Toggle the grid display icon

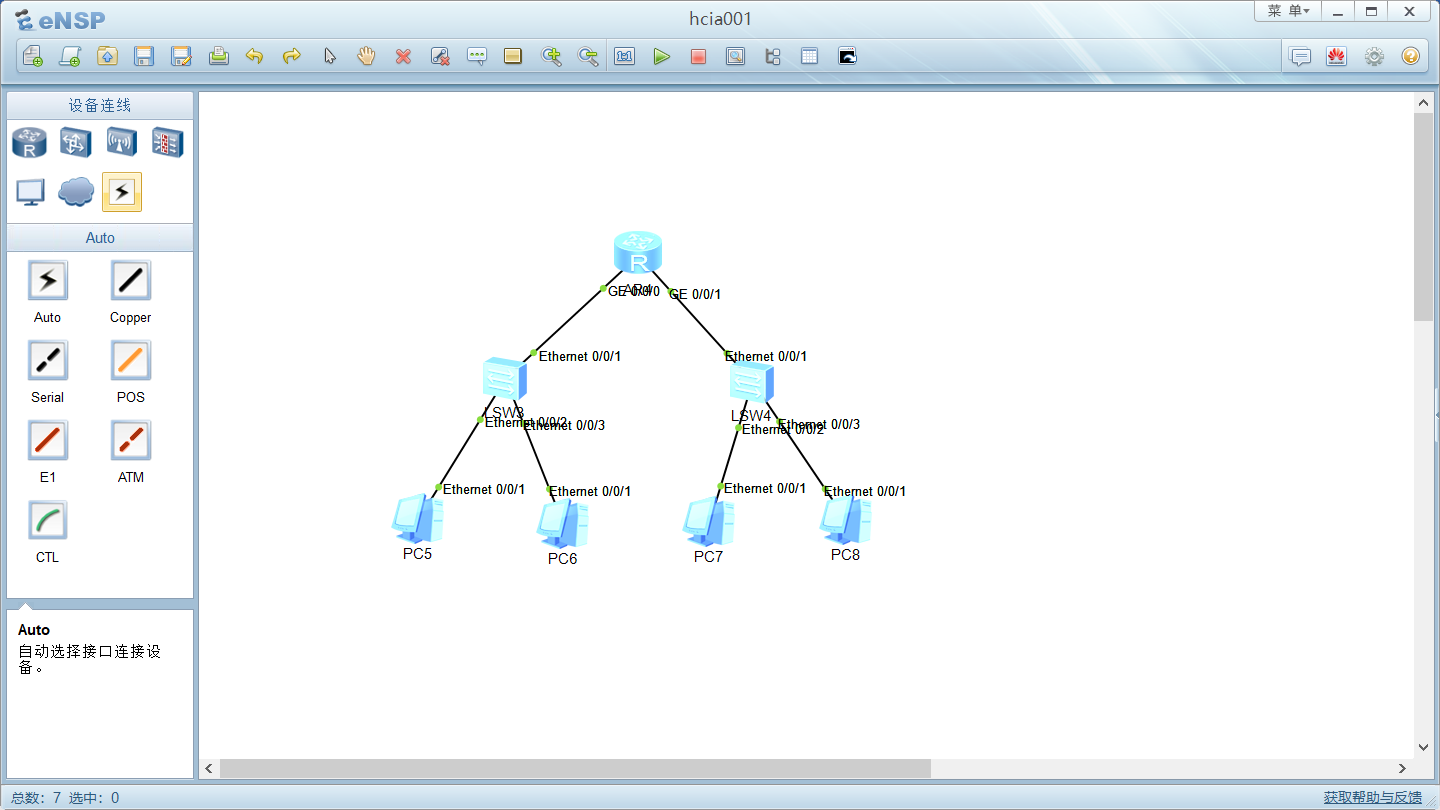(809, 57)
